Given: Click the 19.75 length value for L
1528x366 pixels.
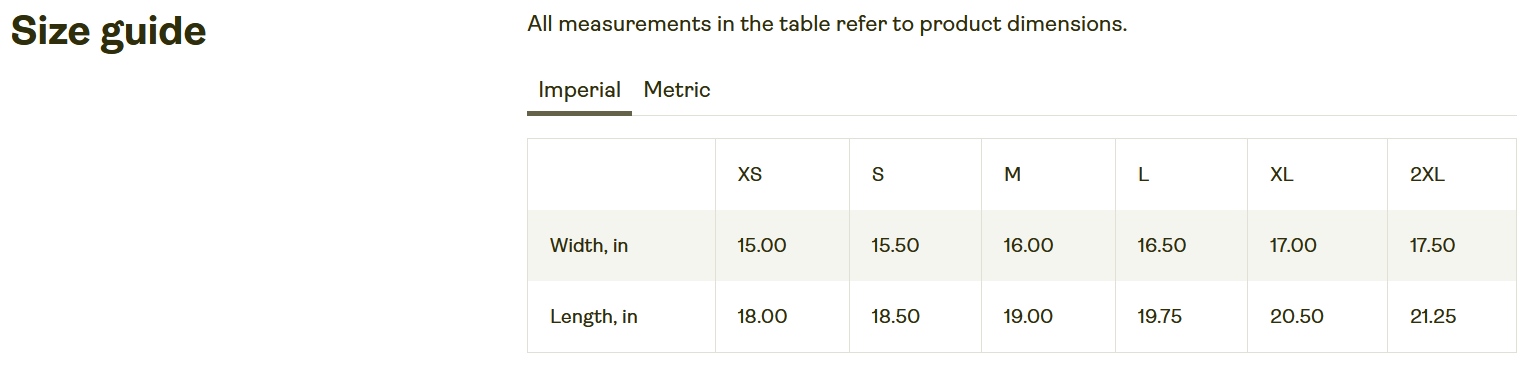Looking at the screenshot, I should 1160,317.
